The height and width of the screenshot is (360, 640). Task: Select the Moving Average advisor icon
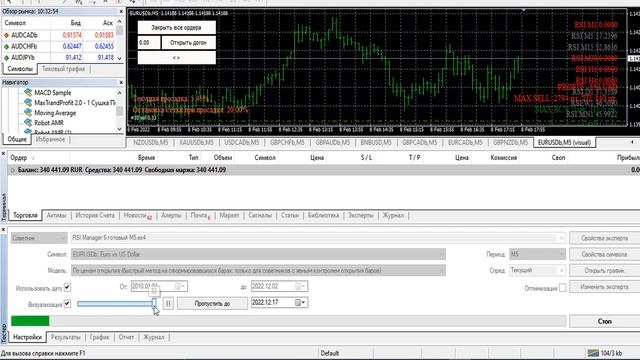point(28,113)
